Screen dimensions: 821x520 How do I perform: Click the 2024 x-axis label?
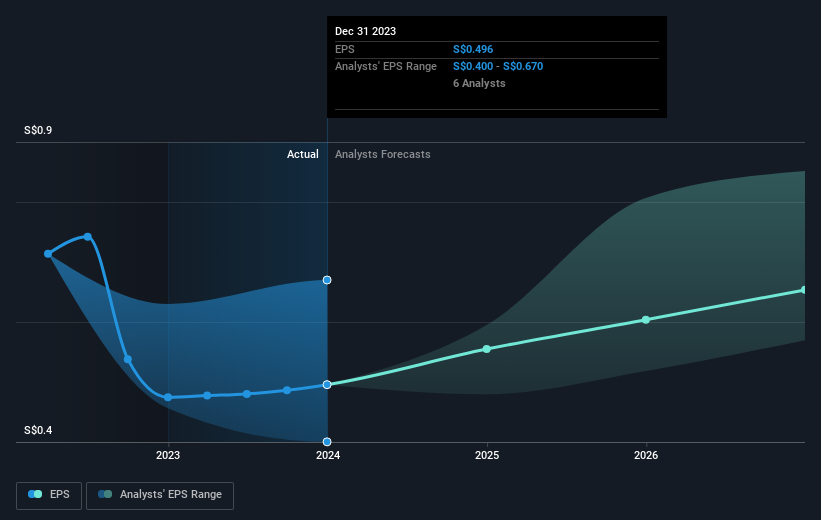(x=328, y=455)
